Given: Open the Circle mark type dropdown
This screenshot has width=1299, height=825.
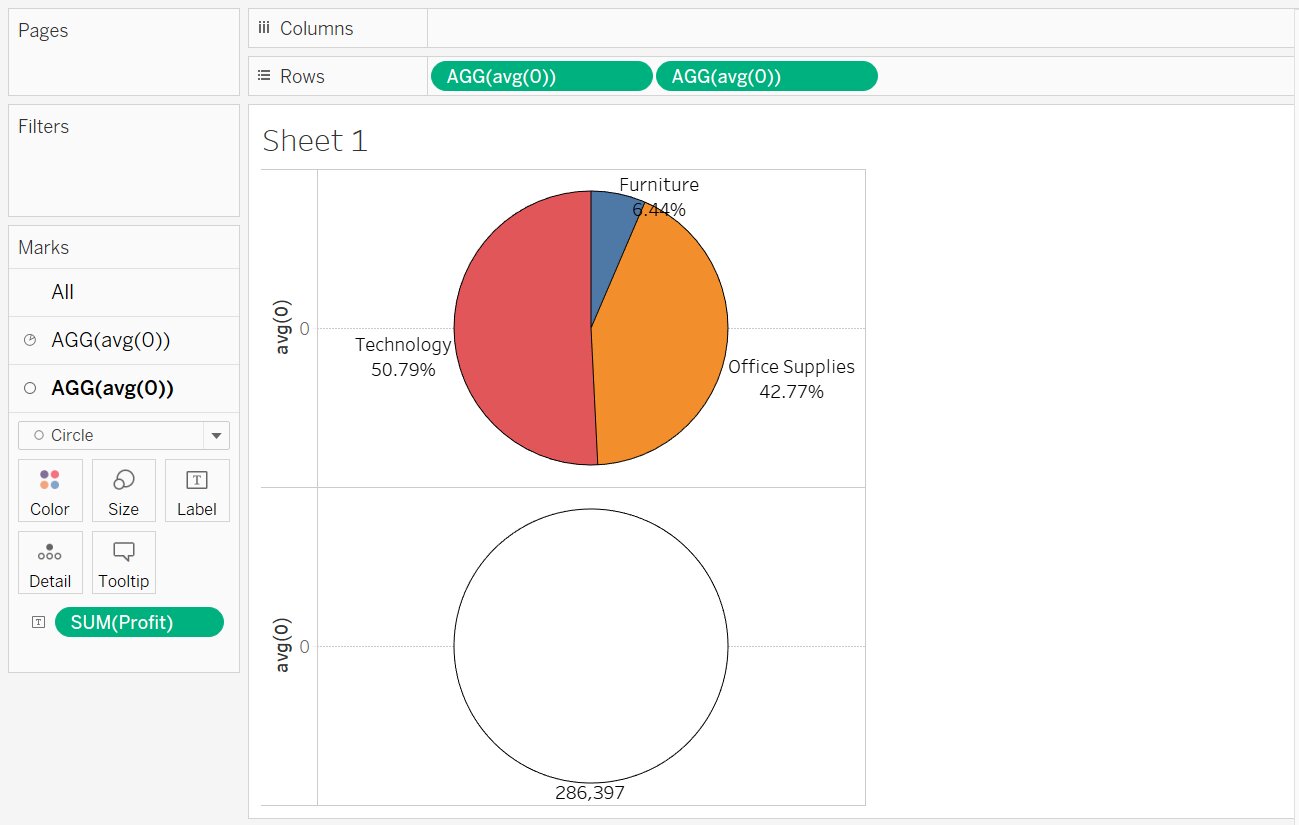Looking at the screenshot, I should 112,436.
